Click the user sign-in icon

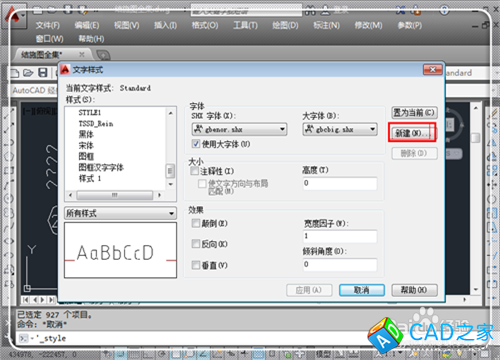pyautogui.click(x=325, y=10)
